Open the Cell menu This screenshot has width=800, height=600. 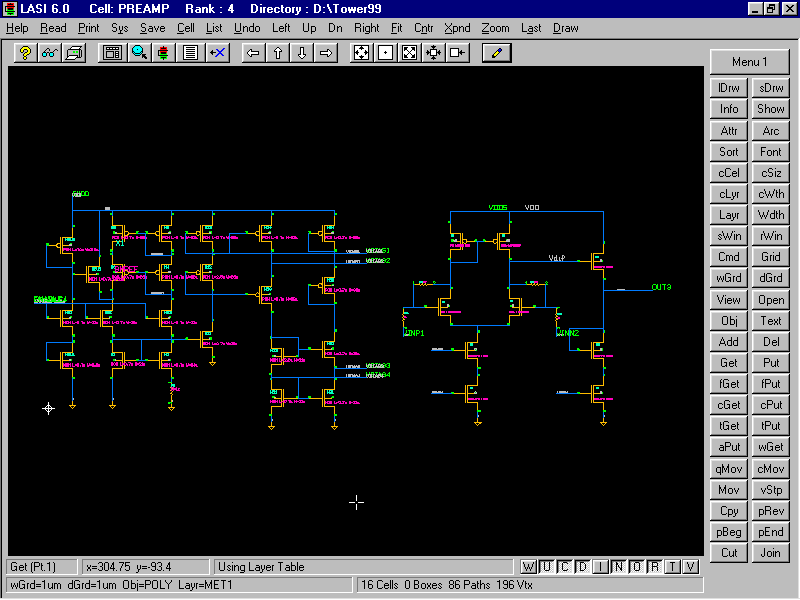(186, 28)
